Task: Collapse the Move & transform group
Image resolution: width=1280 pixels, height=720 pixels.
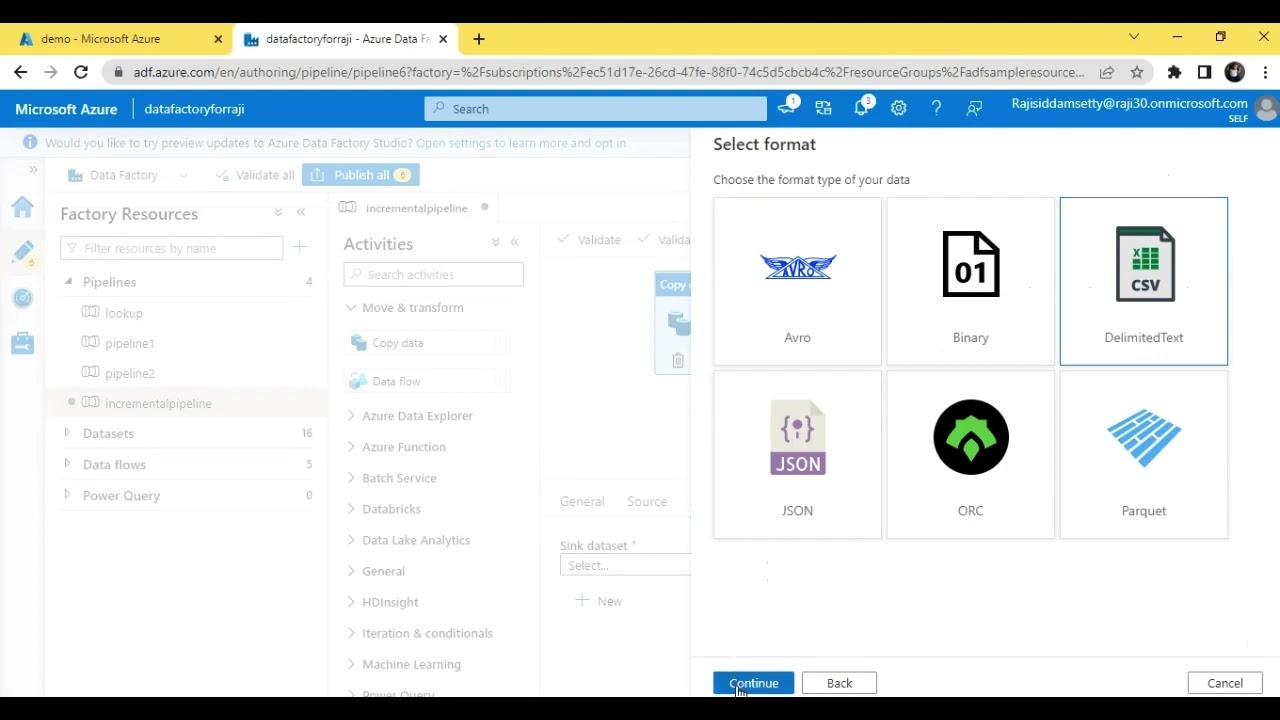Action: (351, 307)
